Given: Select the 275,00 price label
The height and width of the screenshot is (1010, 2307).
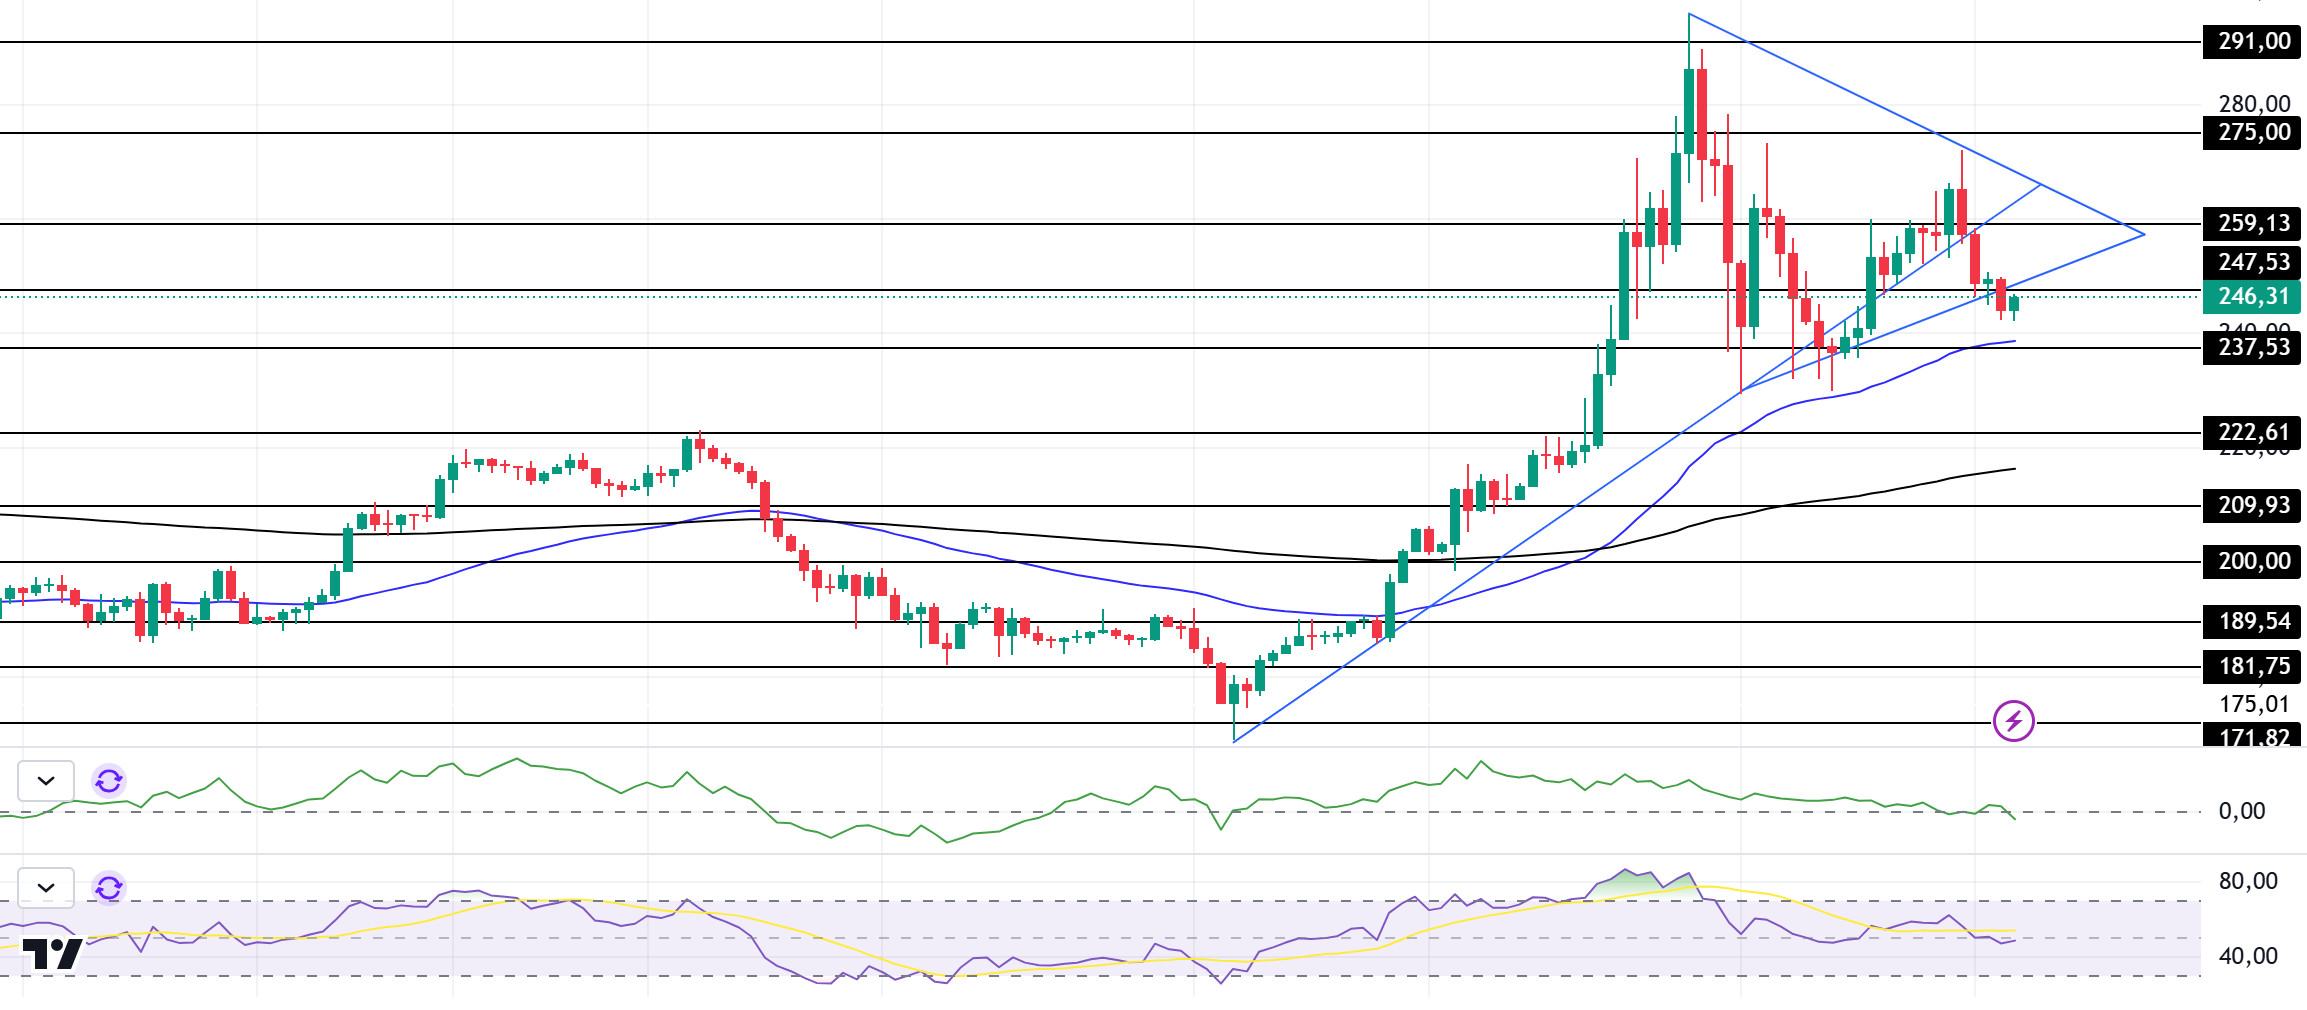Looking at the screenshot, I should 2251,133.
